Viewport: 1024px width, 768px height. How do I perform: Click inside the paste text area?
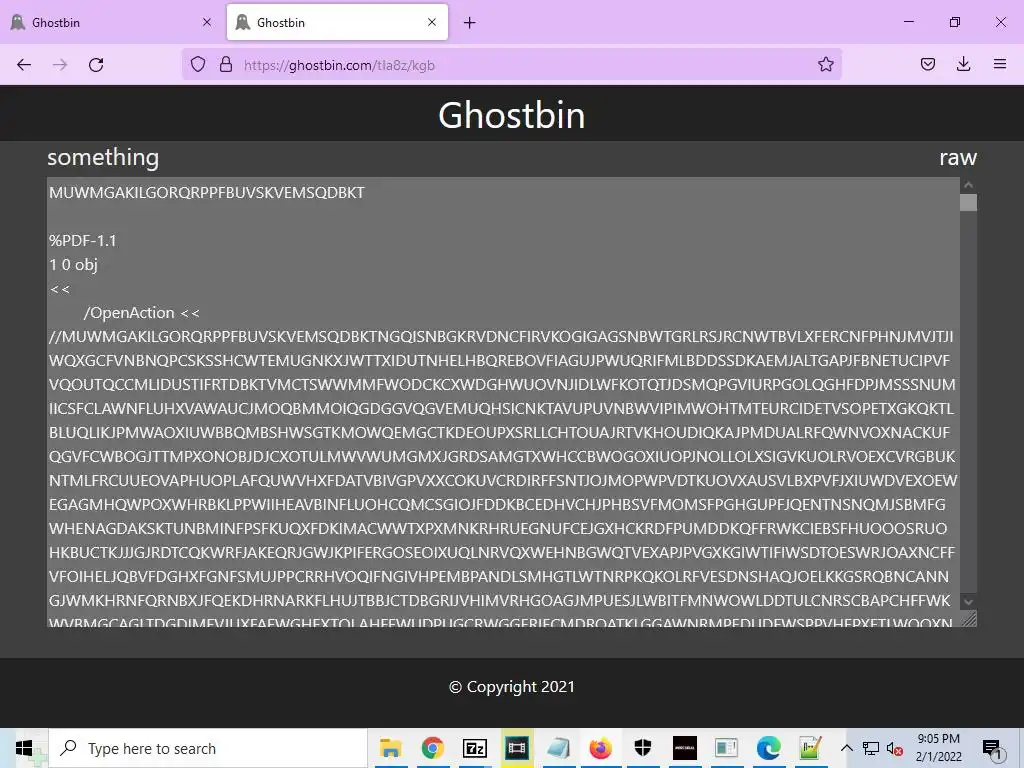pos(503,402)
